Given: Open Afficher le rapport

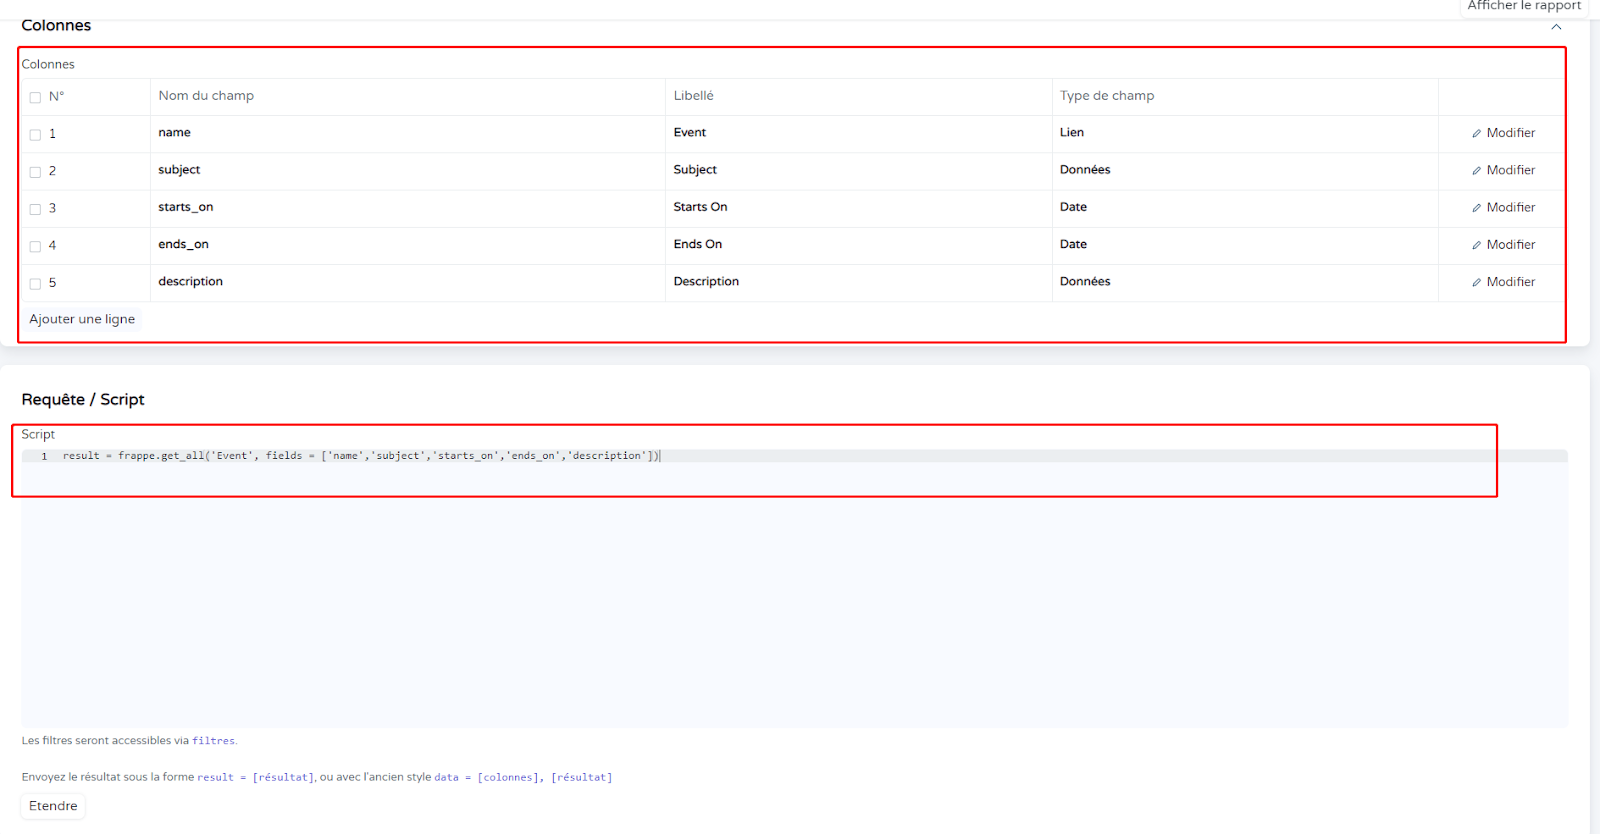Looking at the screenshot, I should coord(1523,6).
